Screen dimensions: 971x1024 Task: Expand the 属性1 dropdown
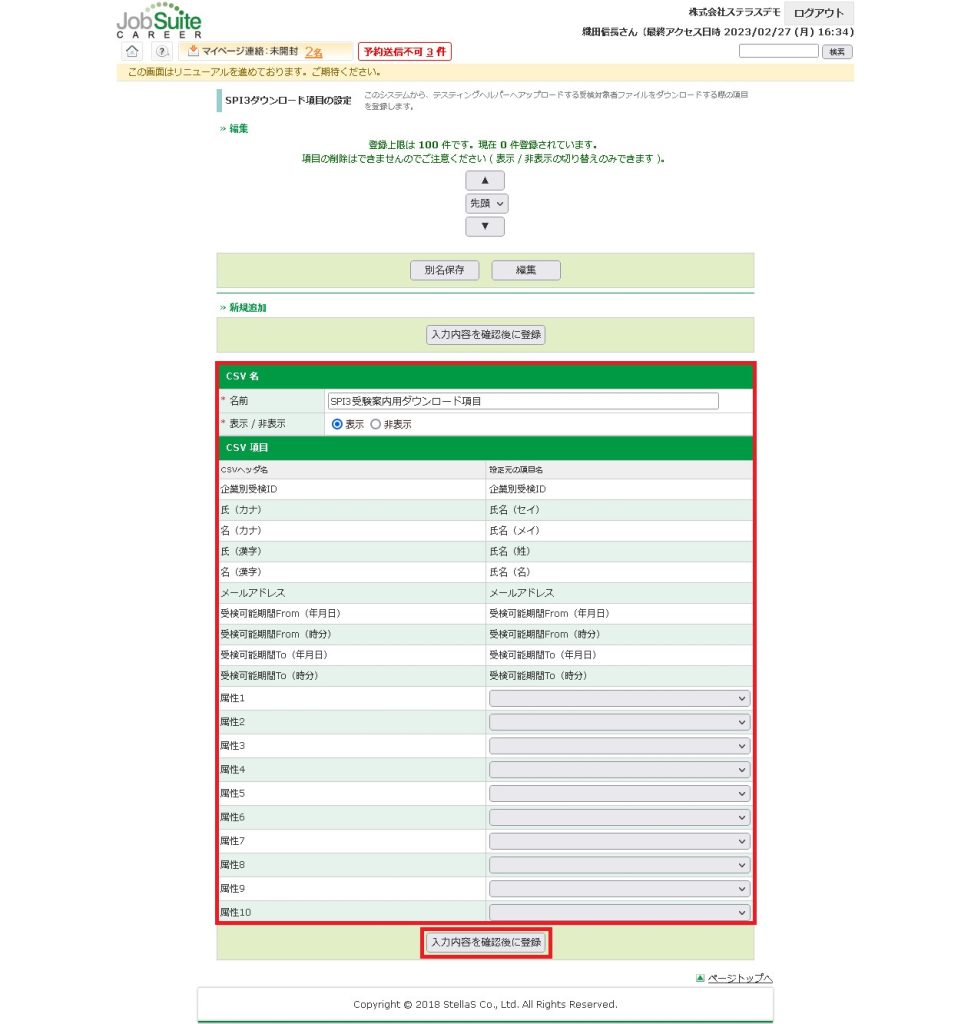point(619,699)
